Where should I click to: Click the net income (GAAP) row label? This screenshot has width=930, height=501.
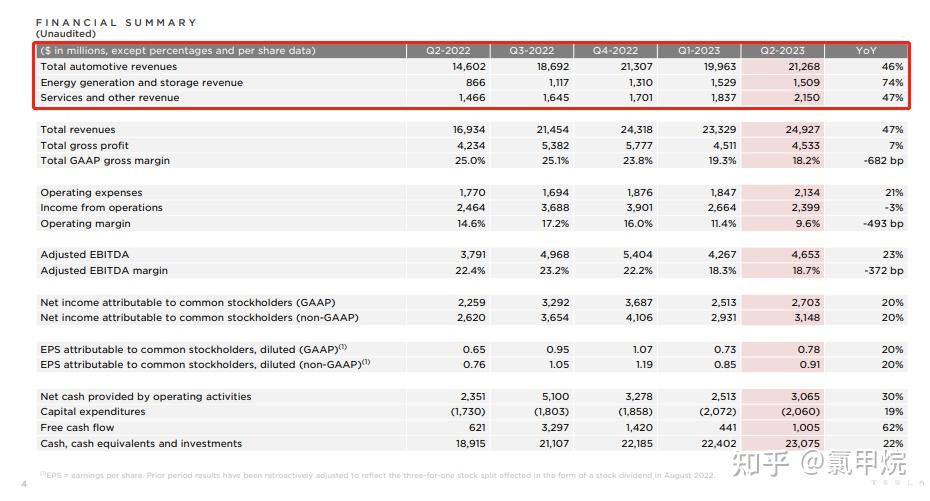pyautogui.click(x=188, y=303)
